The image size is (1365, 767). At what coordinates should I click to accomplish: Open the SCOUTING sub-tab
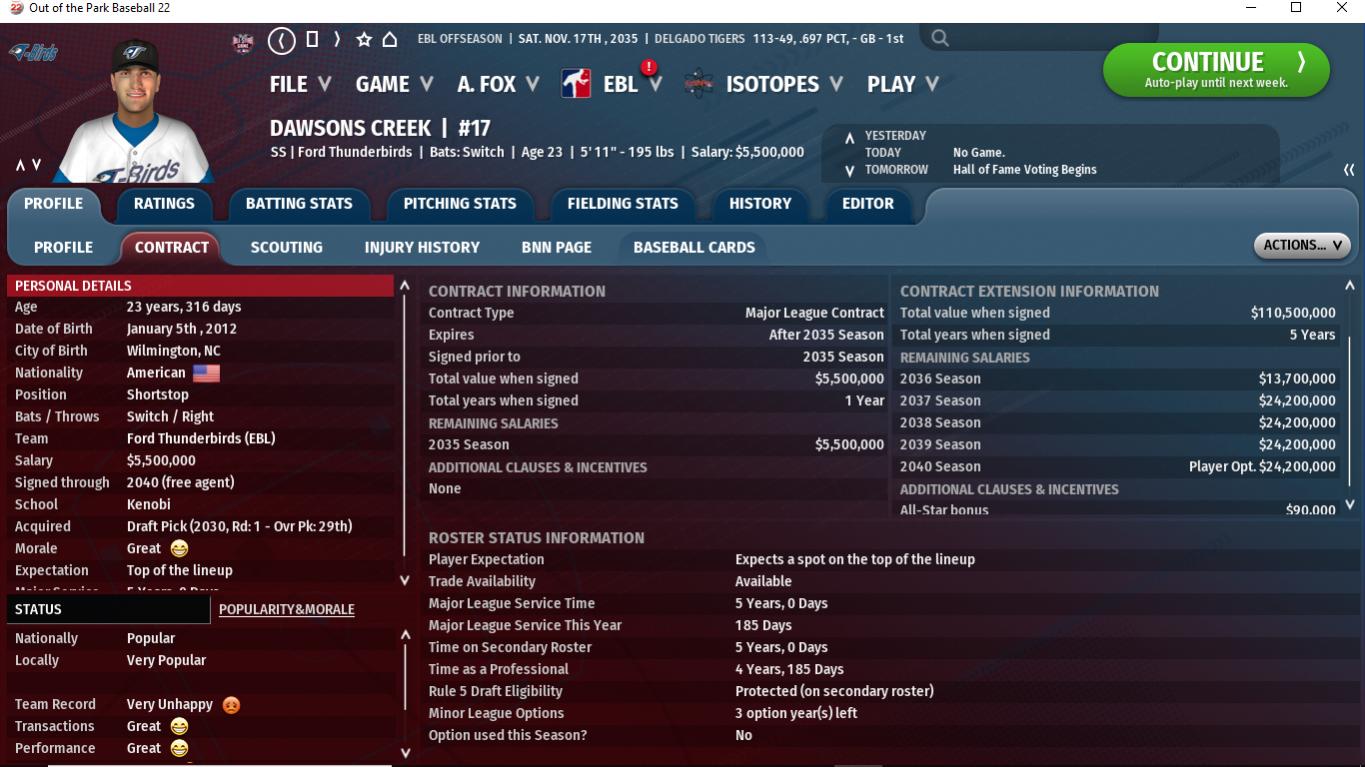[x=286, y=247]
